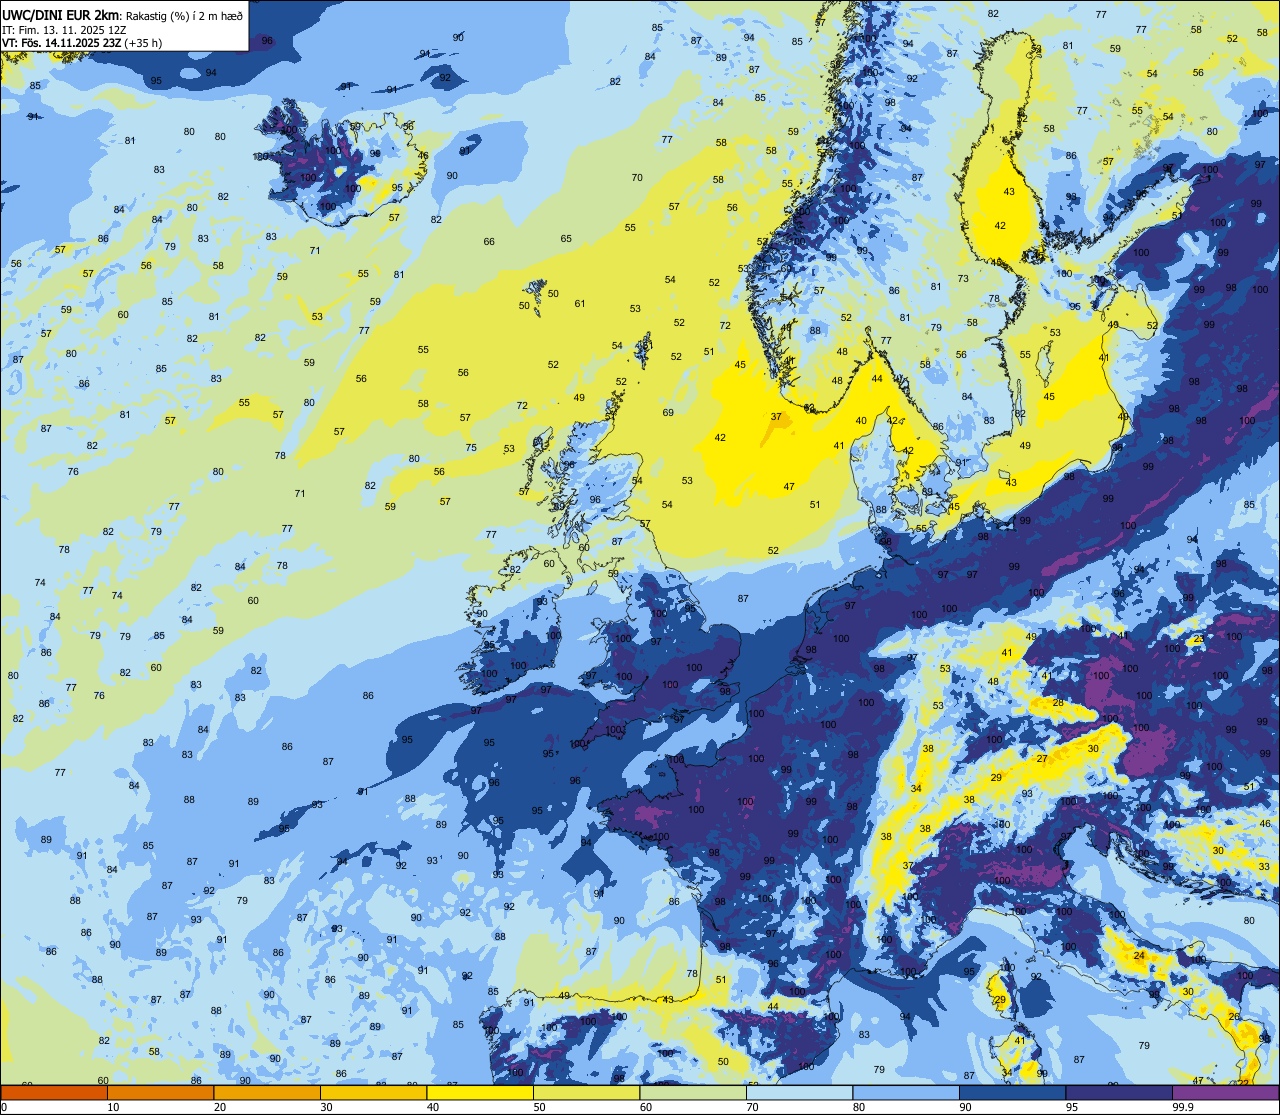
Task: Click the humidity value '65' on map
Action: tap(566, 239)
